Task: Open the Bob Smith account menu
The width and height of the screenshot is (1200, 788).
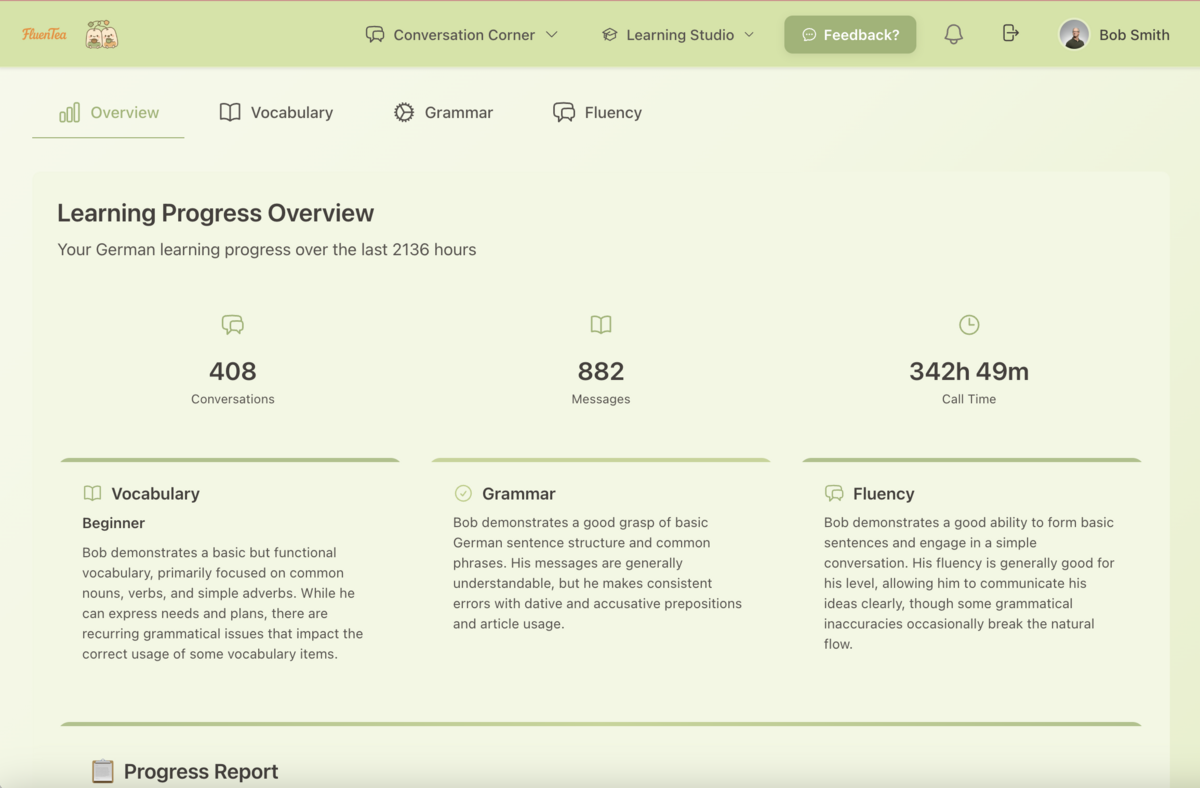Action: 1113,34
